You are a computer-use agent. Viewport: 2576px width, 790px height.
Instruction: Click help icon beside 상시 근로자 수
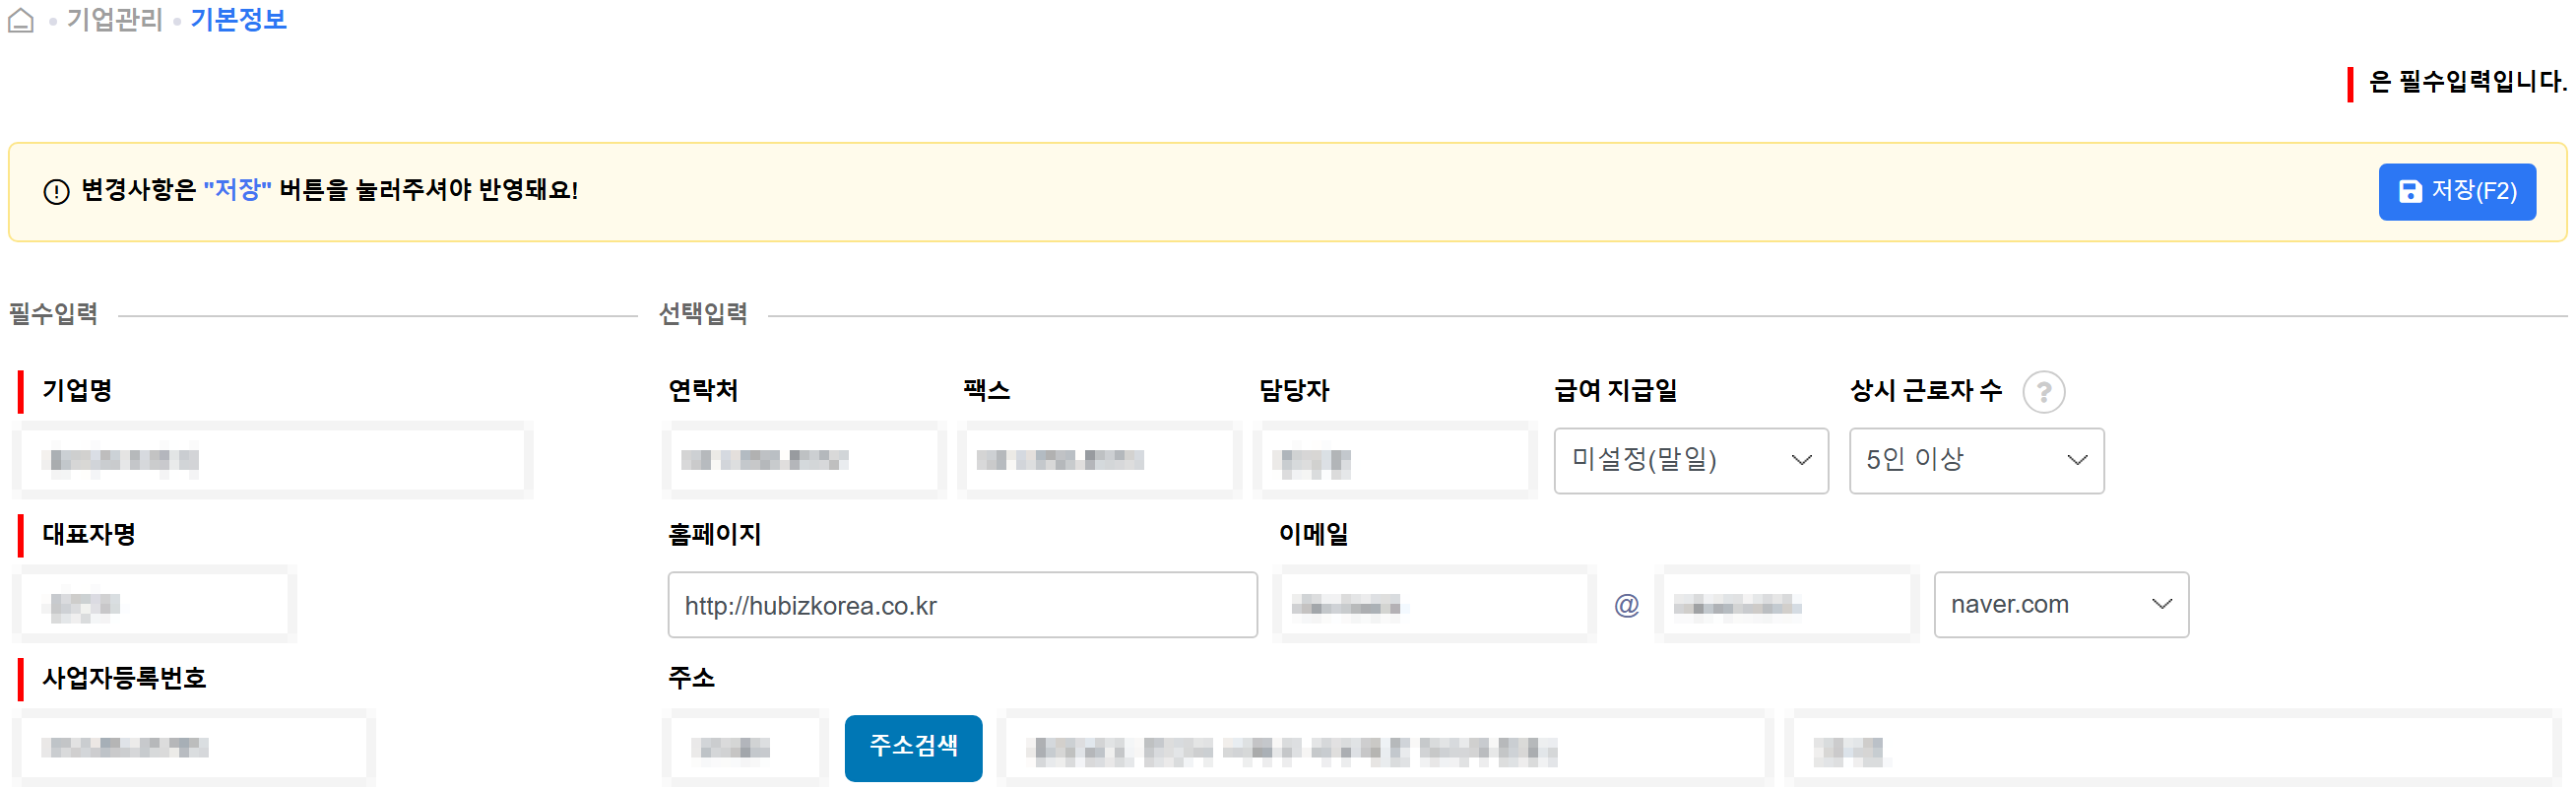(2043, 392)
